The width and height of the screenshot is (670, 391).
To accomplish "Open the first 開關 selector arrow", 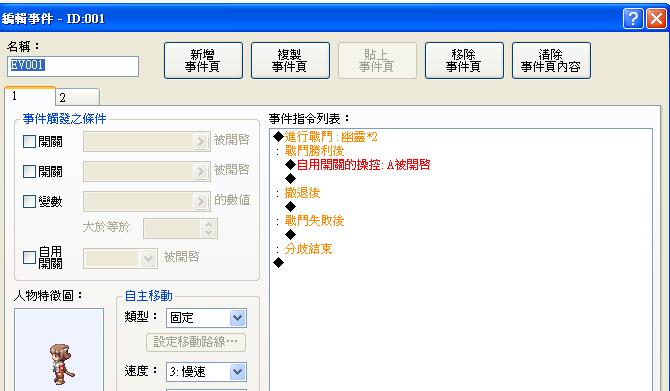I will tap(200, 141).
